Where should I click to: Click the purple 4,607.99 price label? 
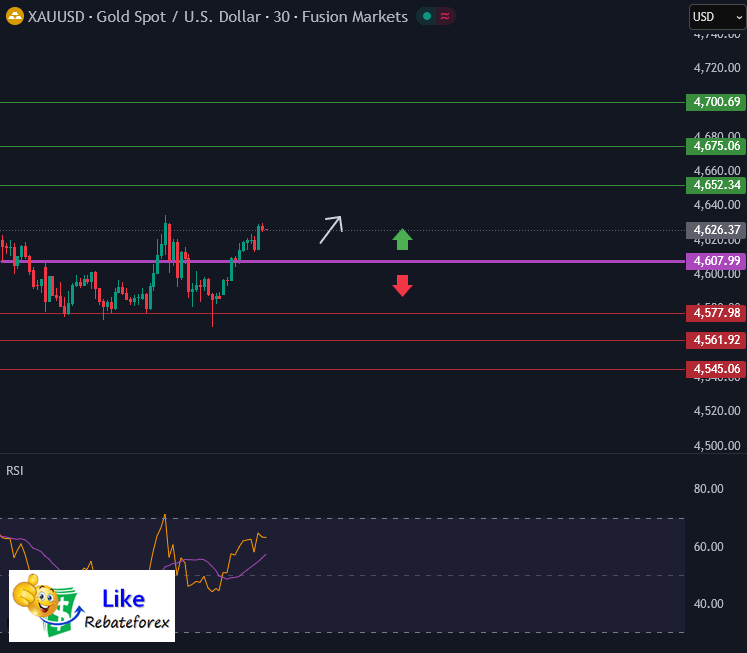click(716, 261)
